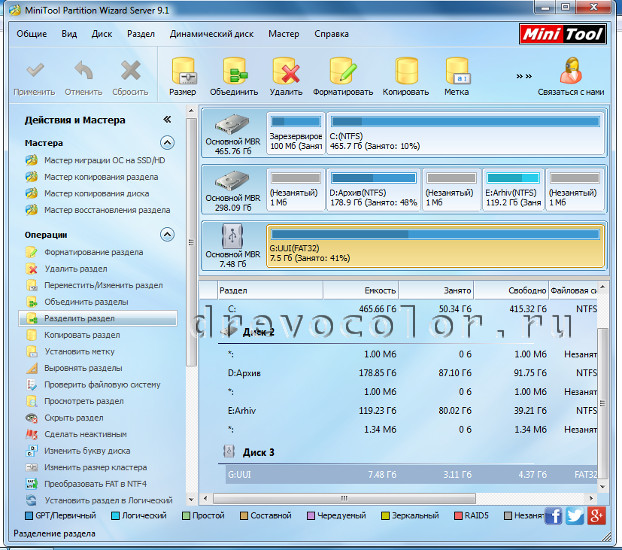Select the D:Архив(NTFS) partition block
This screenshot has width=622, height=550.
[x=373, y=189]
